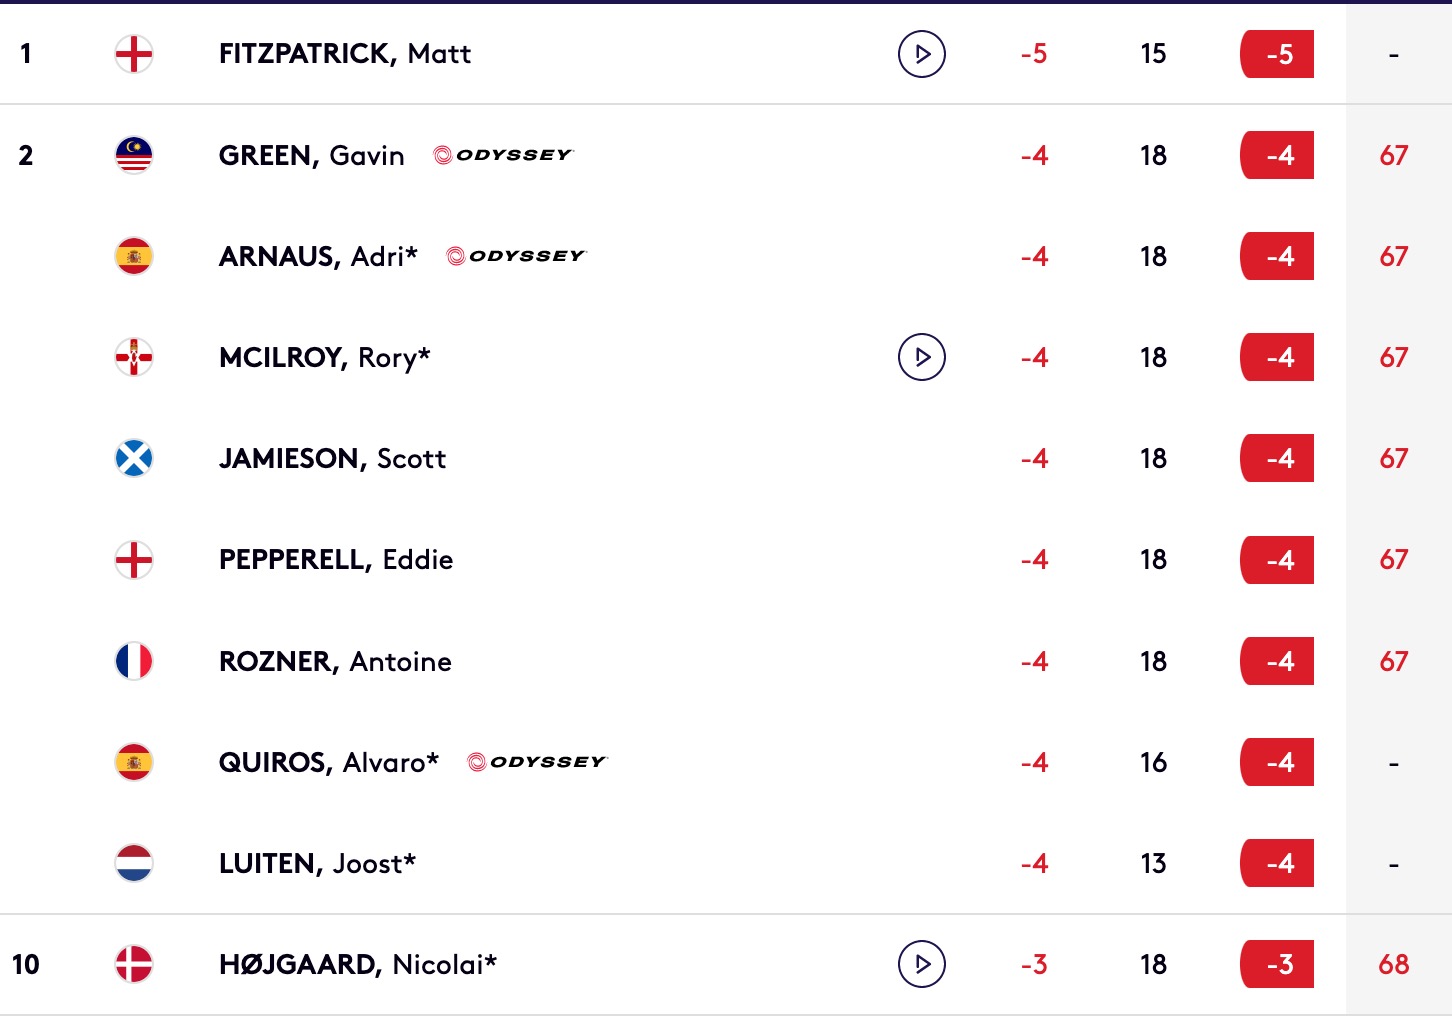Play video highlights for Rory McIlroy
Screen dimensions: 1452x1016
pos(922,357)
